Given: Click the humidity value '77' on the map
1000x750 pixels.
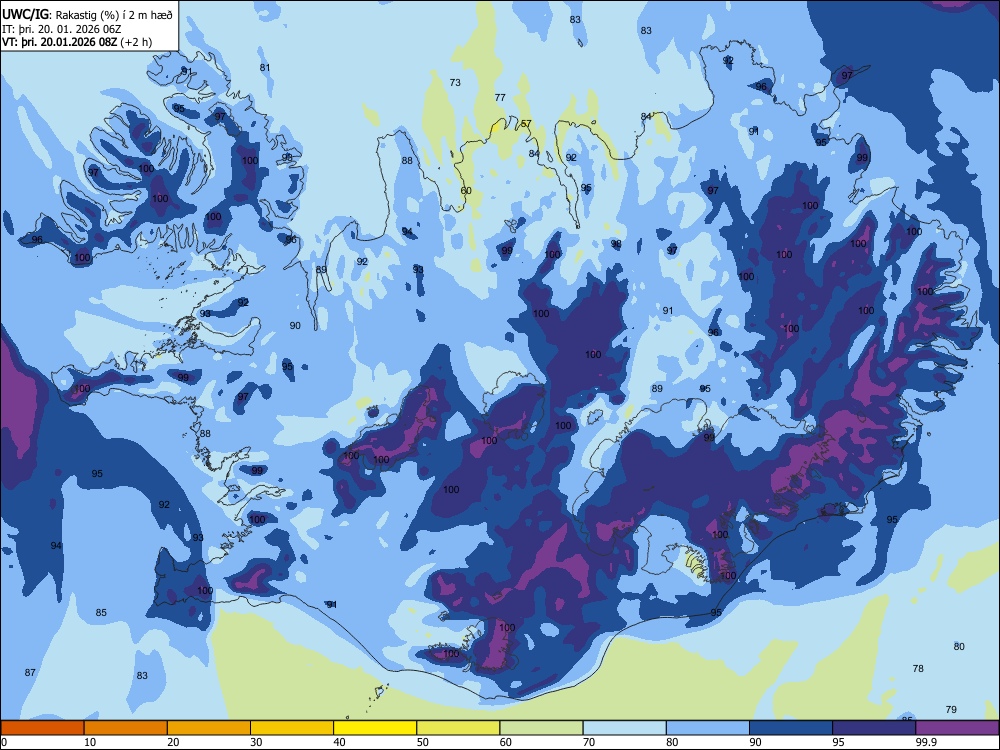Looking at the screenshot, I should (x=500, y=98).
